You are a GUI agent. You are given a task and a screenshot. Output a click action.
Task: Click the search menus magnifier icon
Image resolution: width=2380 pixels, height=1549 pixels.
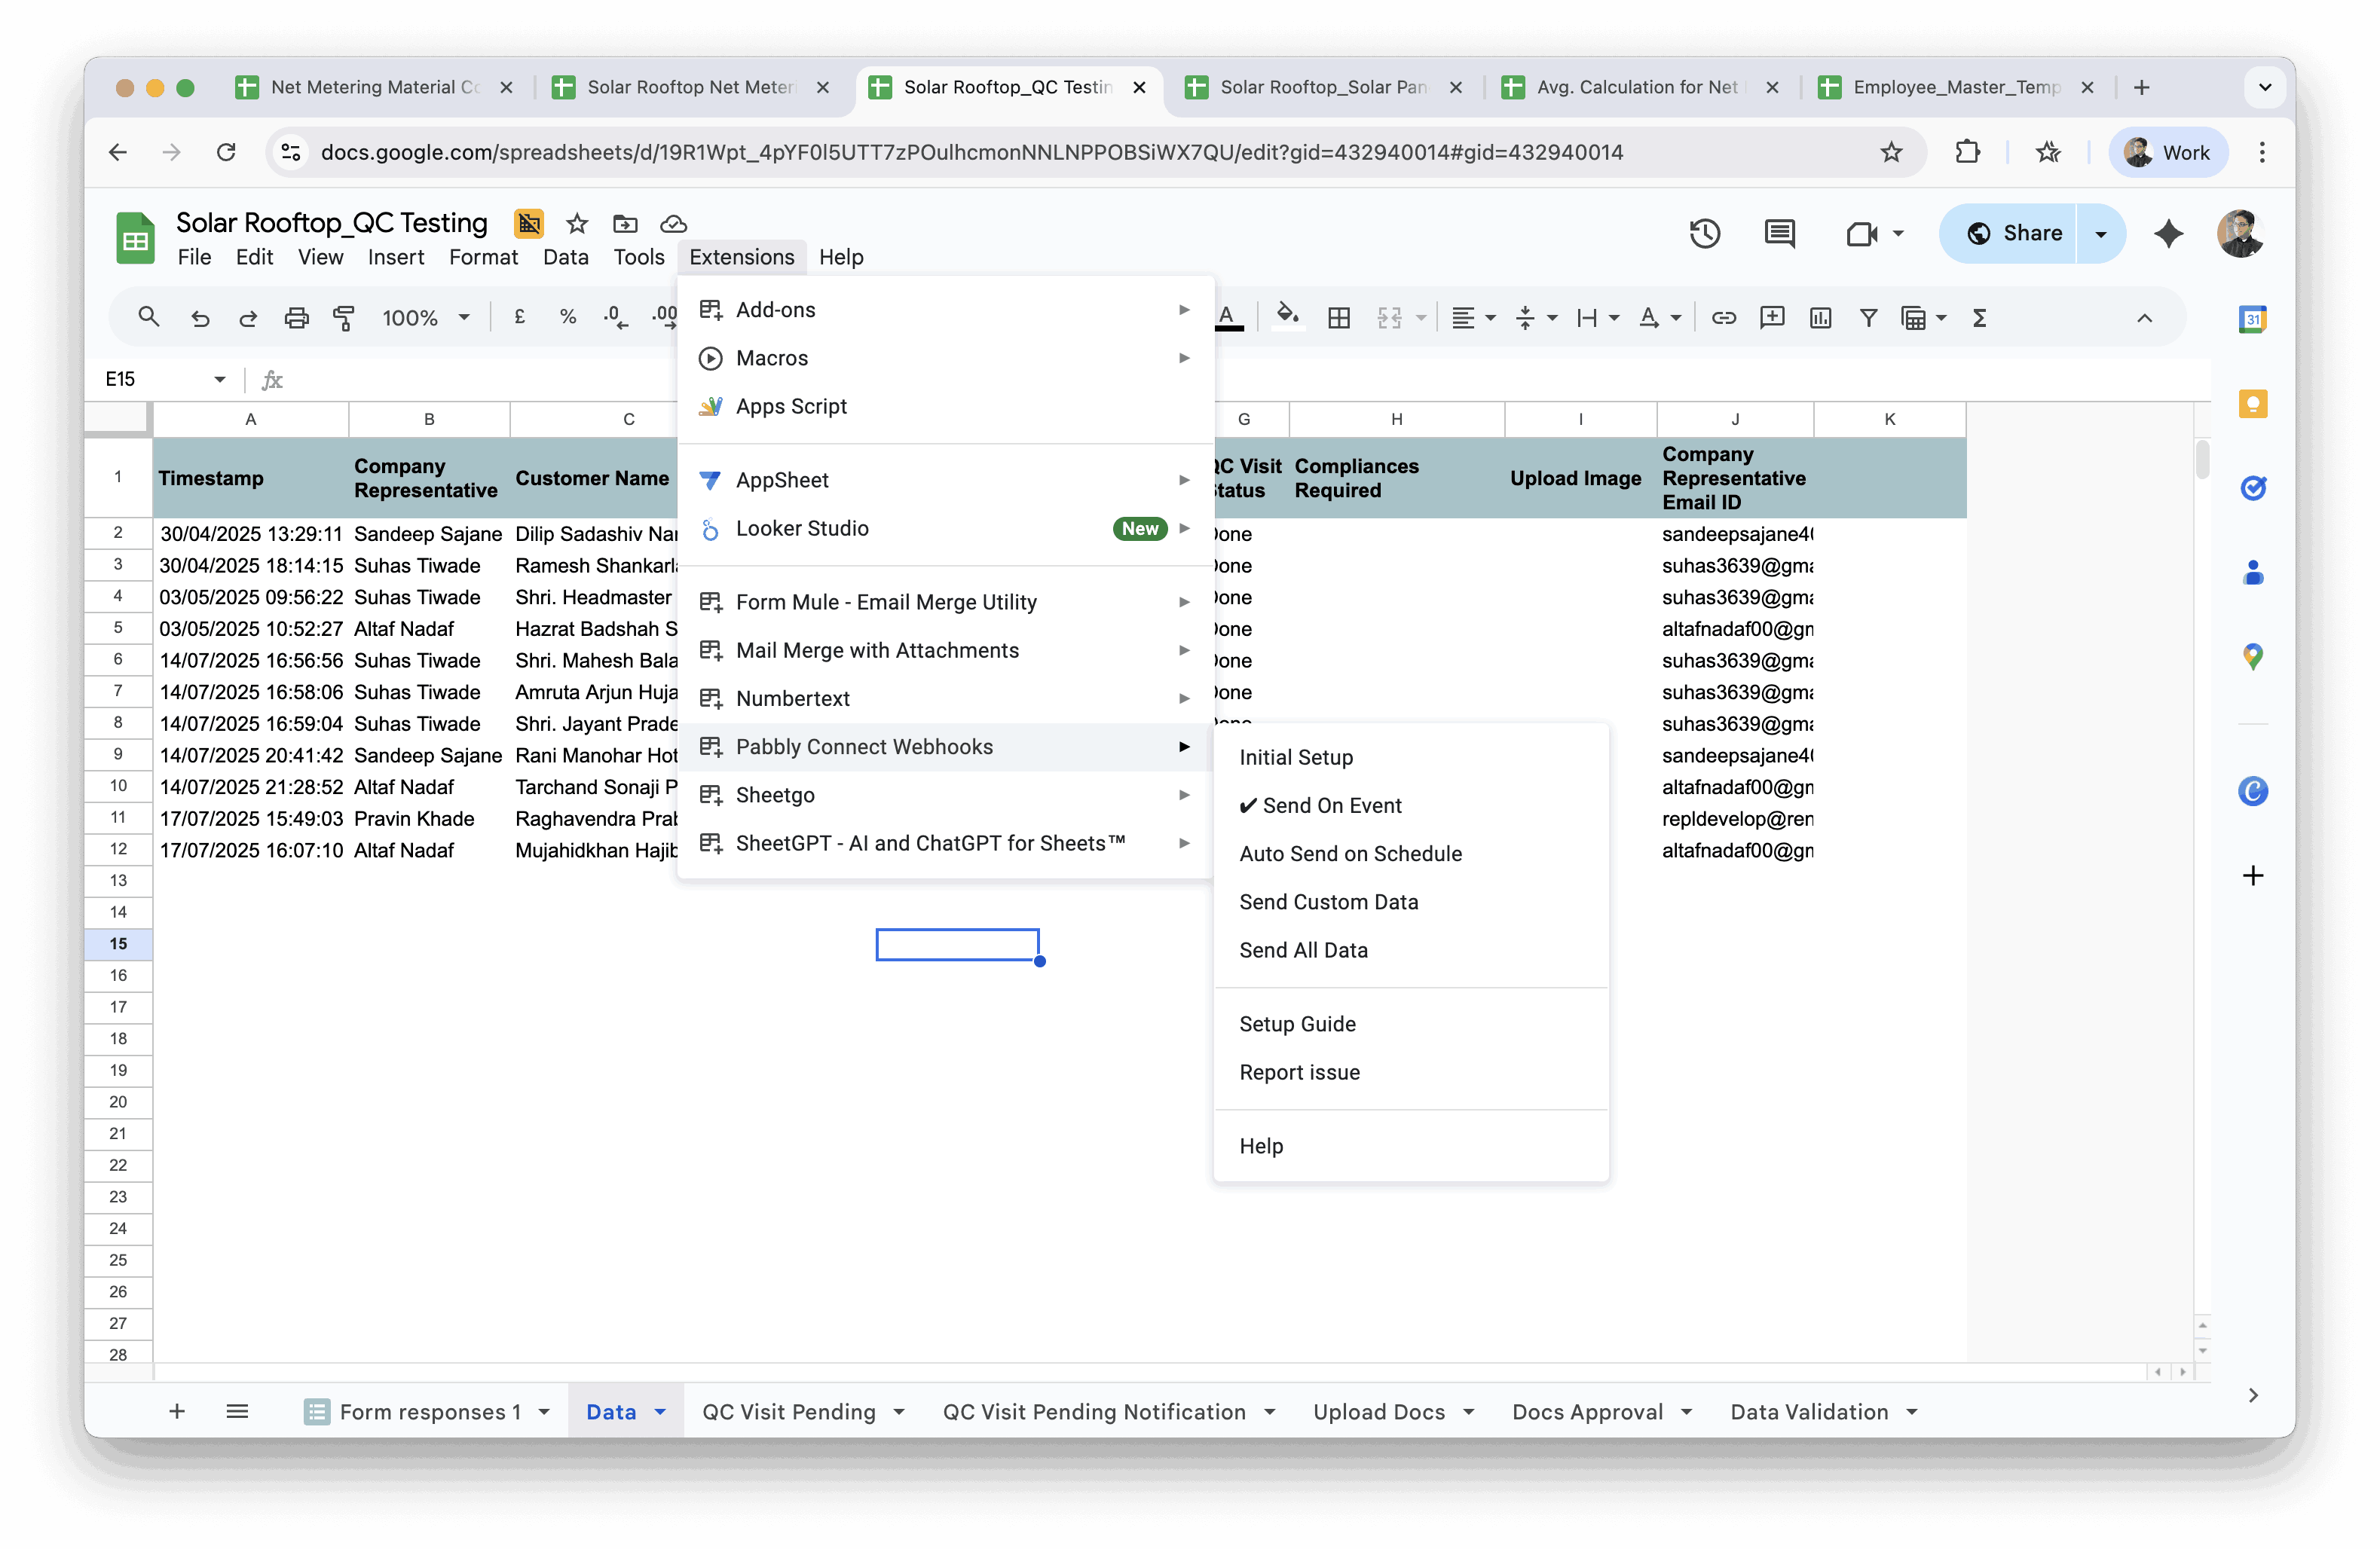(149, 317)
